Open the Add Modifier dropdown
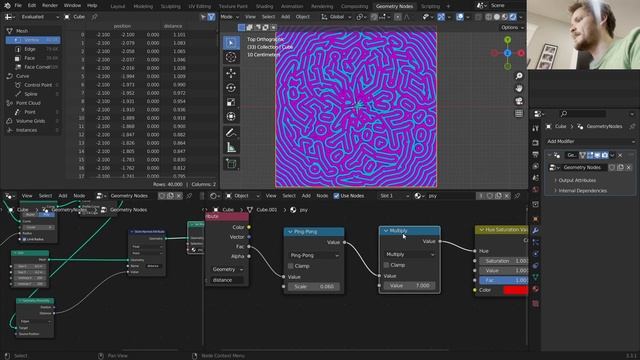The width and height of the screenshot is (640, 360). [x=590, y=141]
